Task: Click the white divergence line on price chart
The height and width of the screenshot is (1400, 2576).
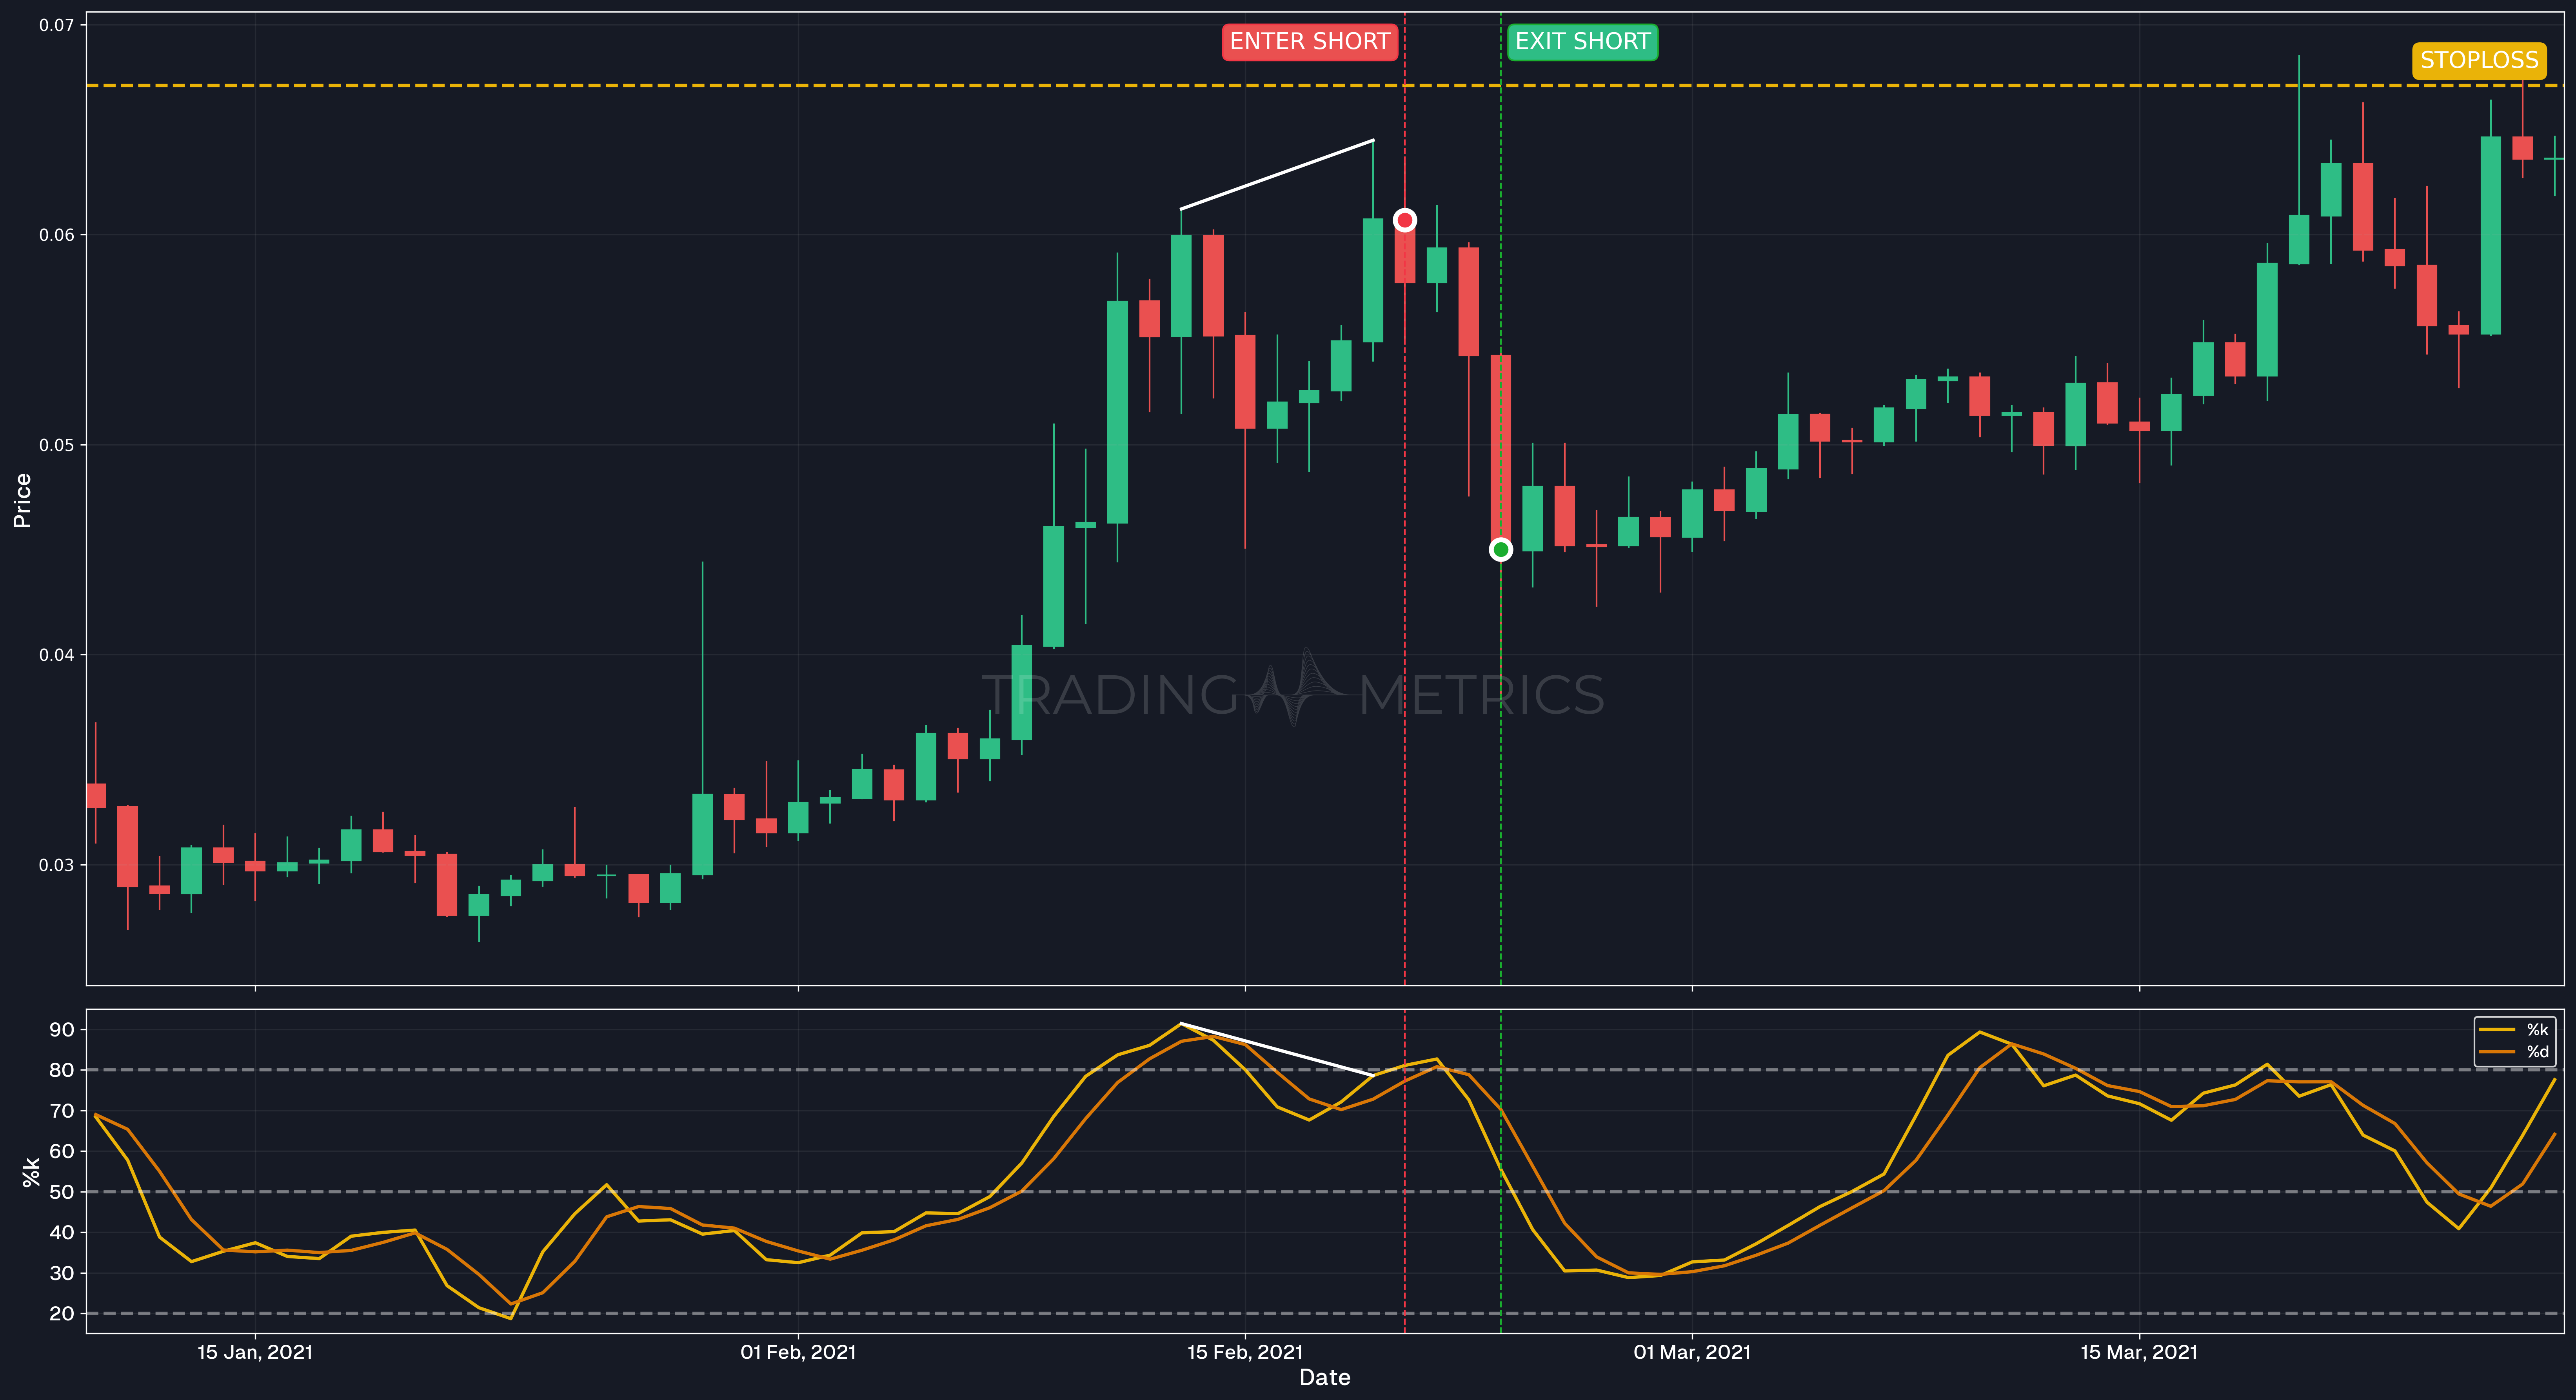Action: (1277, 174)
